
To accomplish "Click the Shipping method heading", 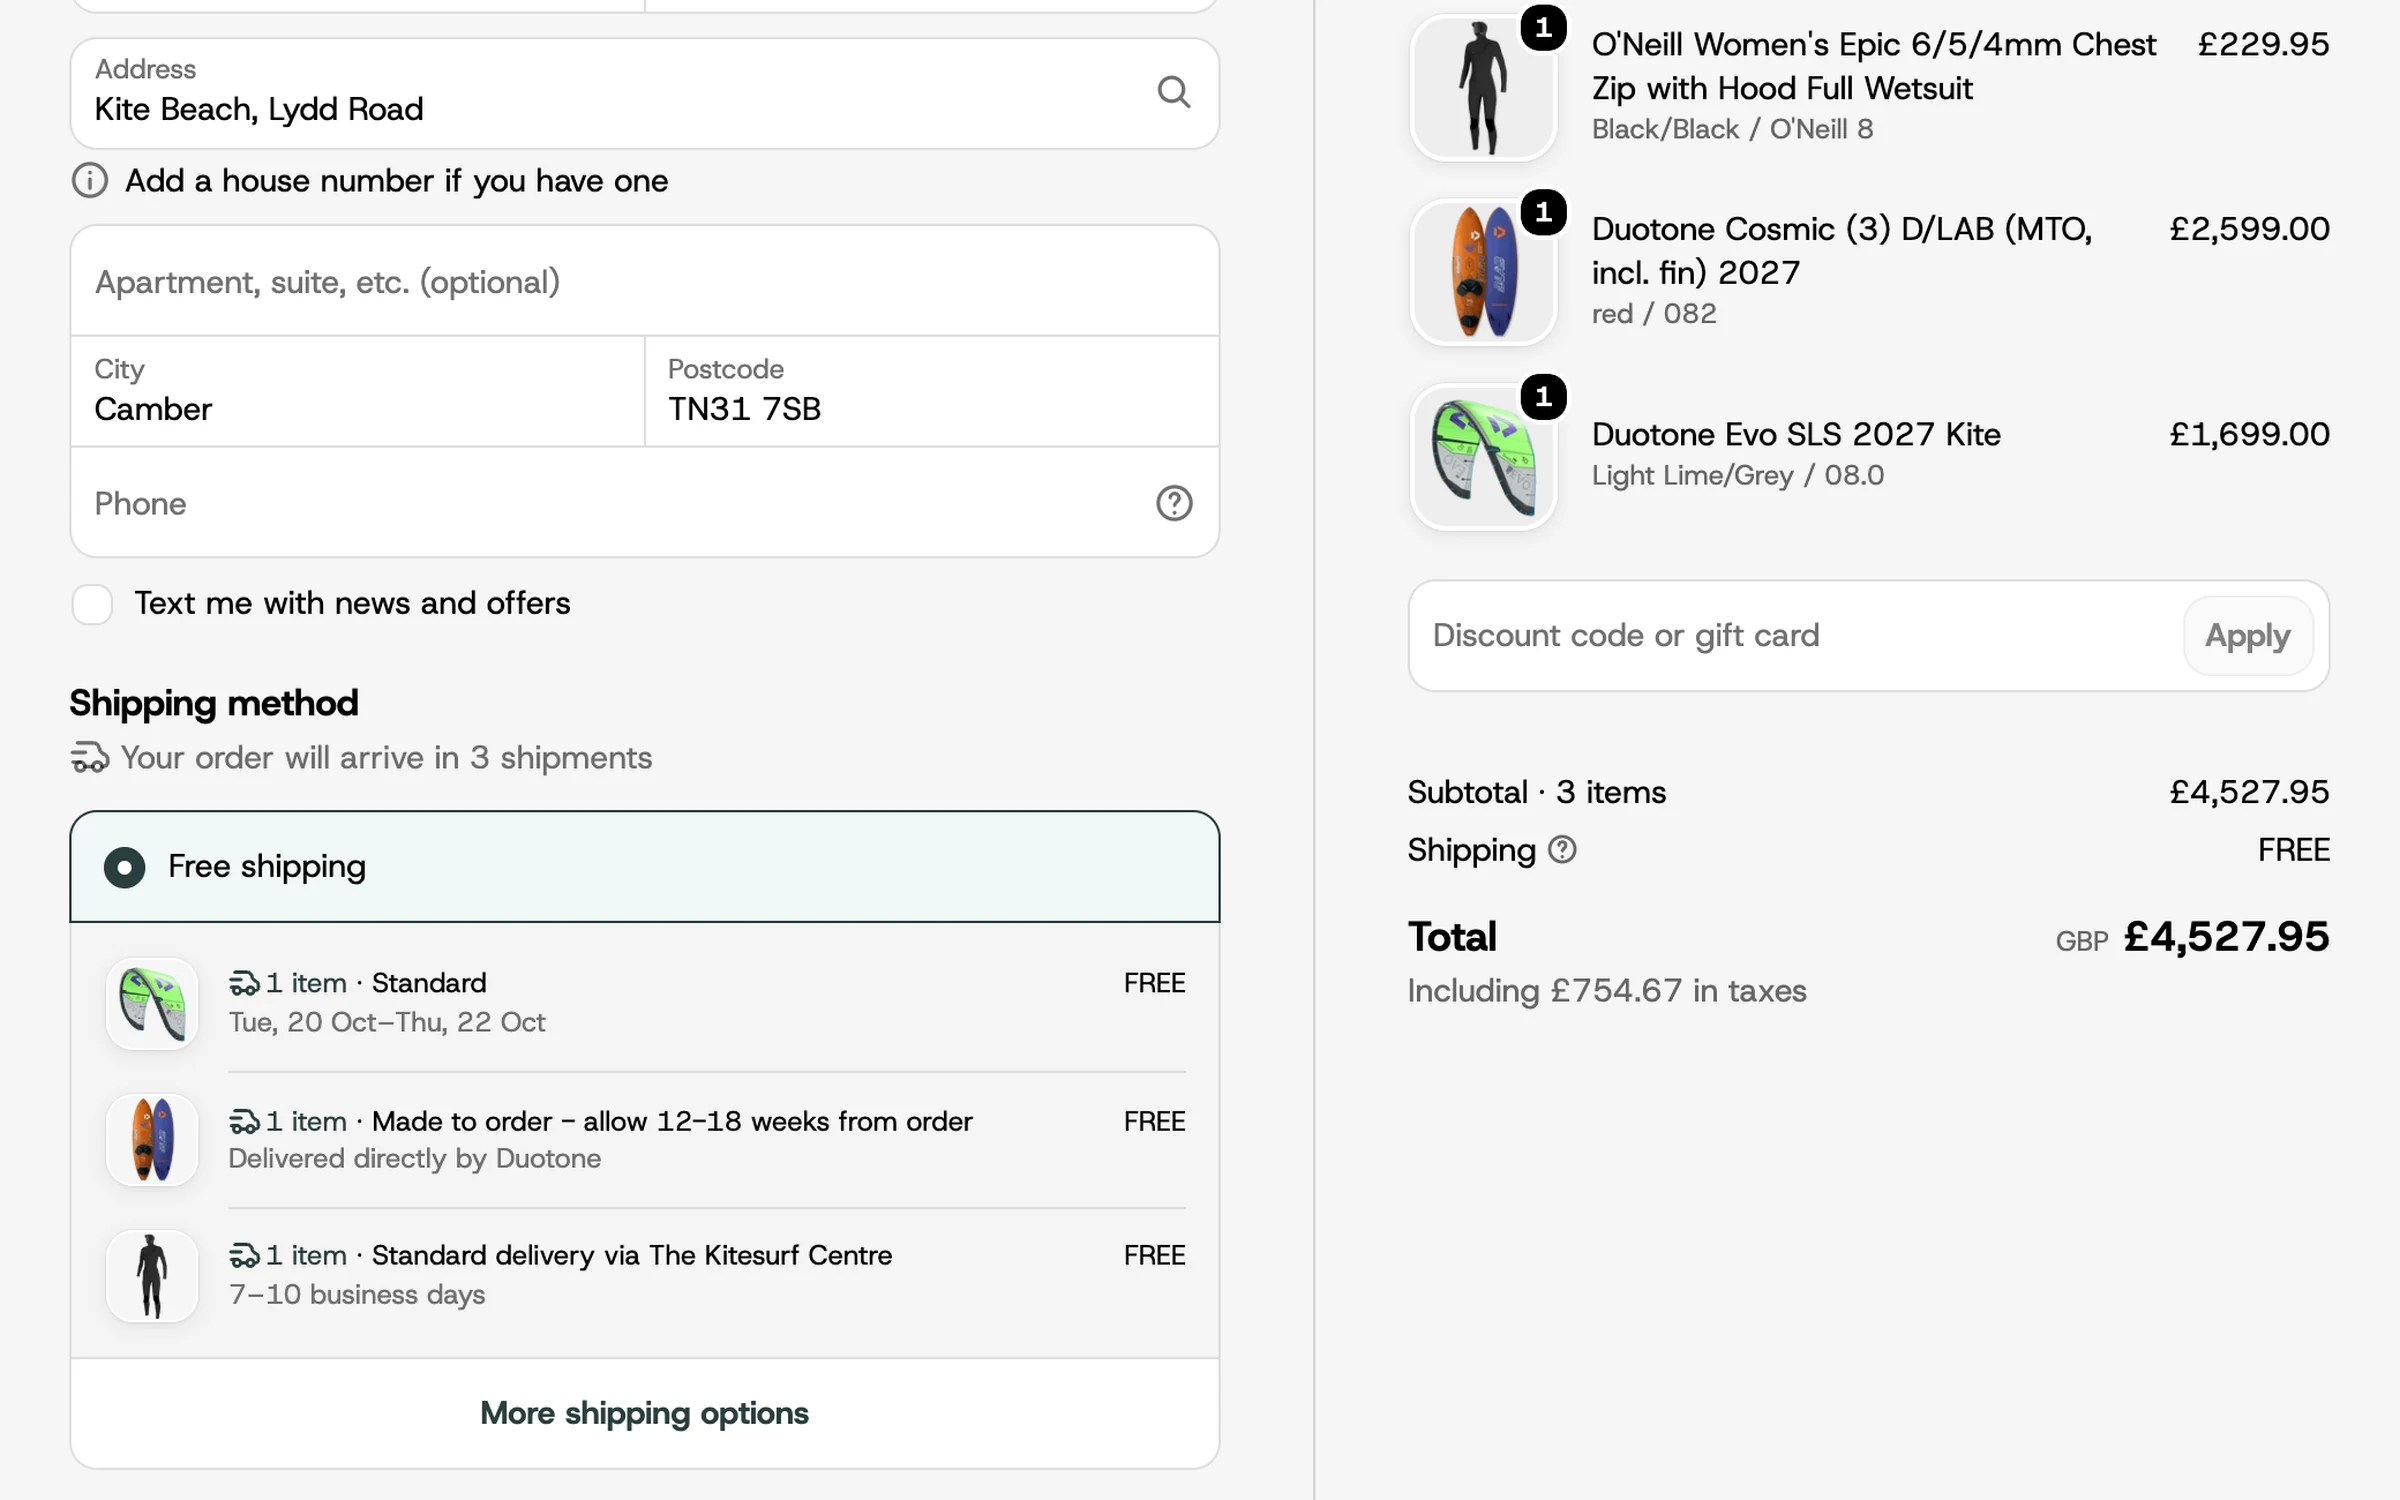I will pyautogui.click(x=214, y=703).
